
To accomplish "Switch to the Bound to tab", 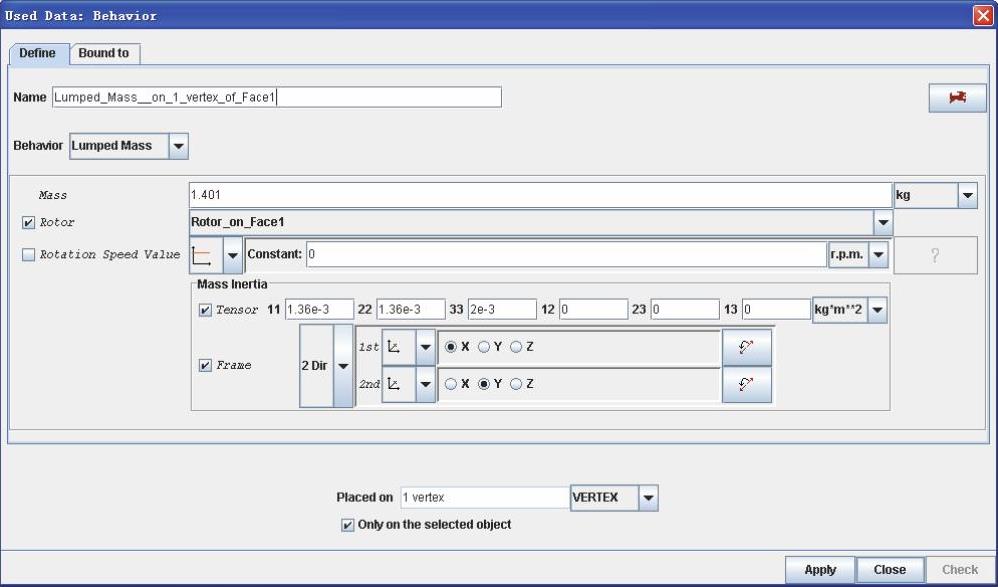I will coord(104,53).
